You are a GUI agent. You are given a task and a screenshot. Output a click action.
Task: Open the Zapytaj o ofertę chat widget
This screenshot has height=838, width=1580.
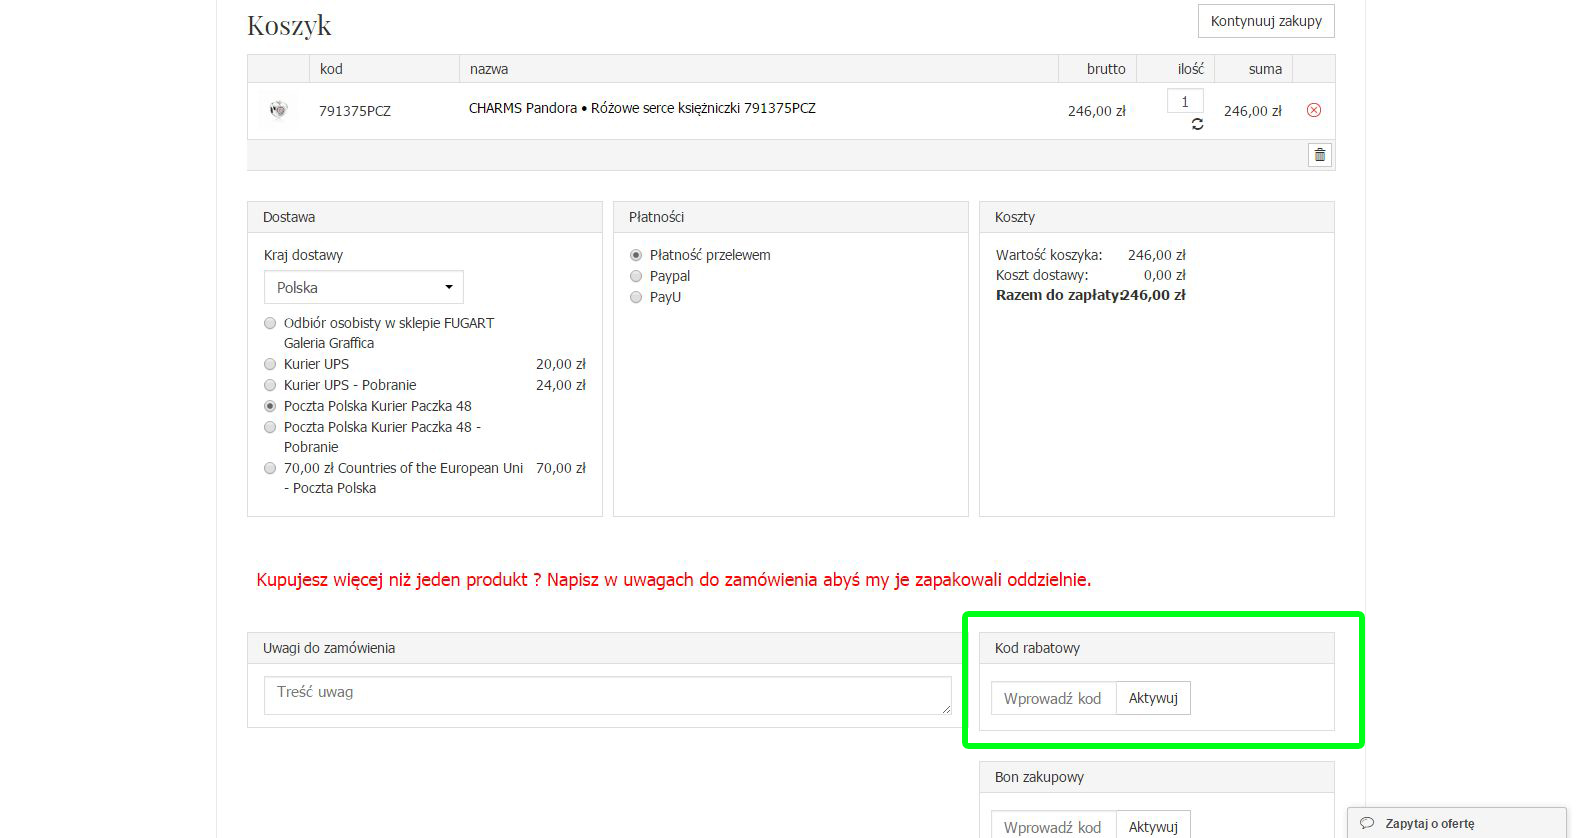pos(1457,823)
